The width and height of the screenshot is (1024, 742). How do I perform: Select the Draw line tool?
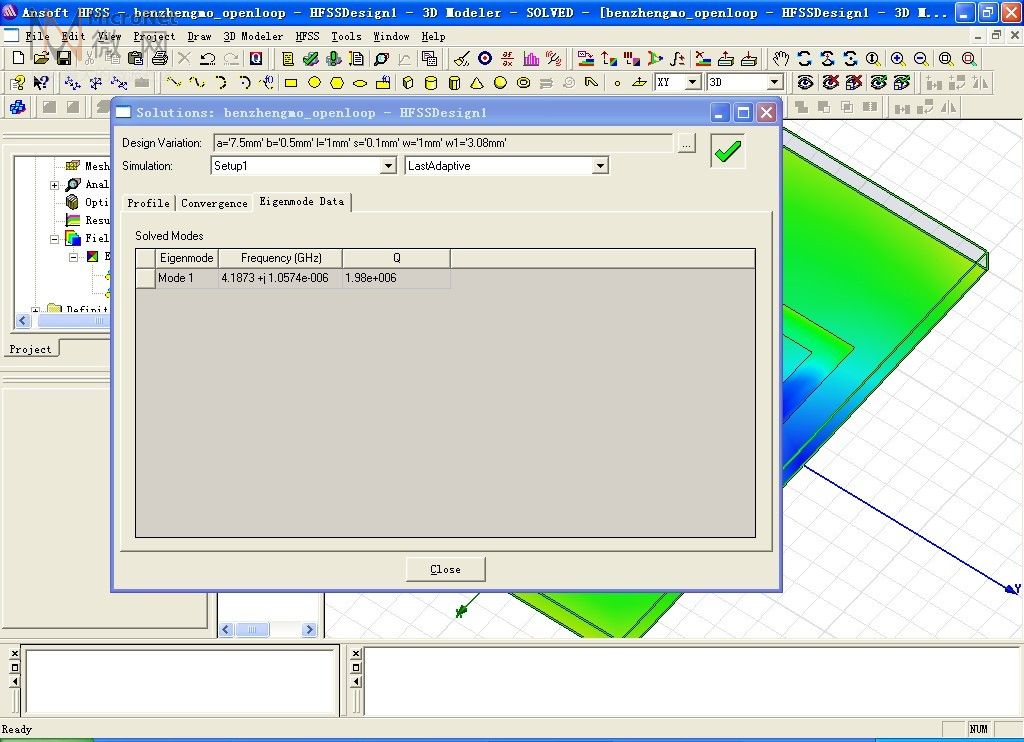click(x=174, y=83)
